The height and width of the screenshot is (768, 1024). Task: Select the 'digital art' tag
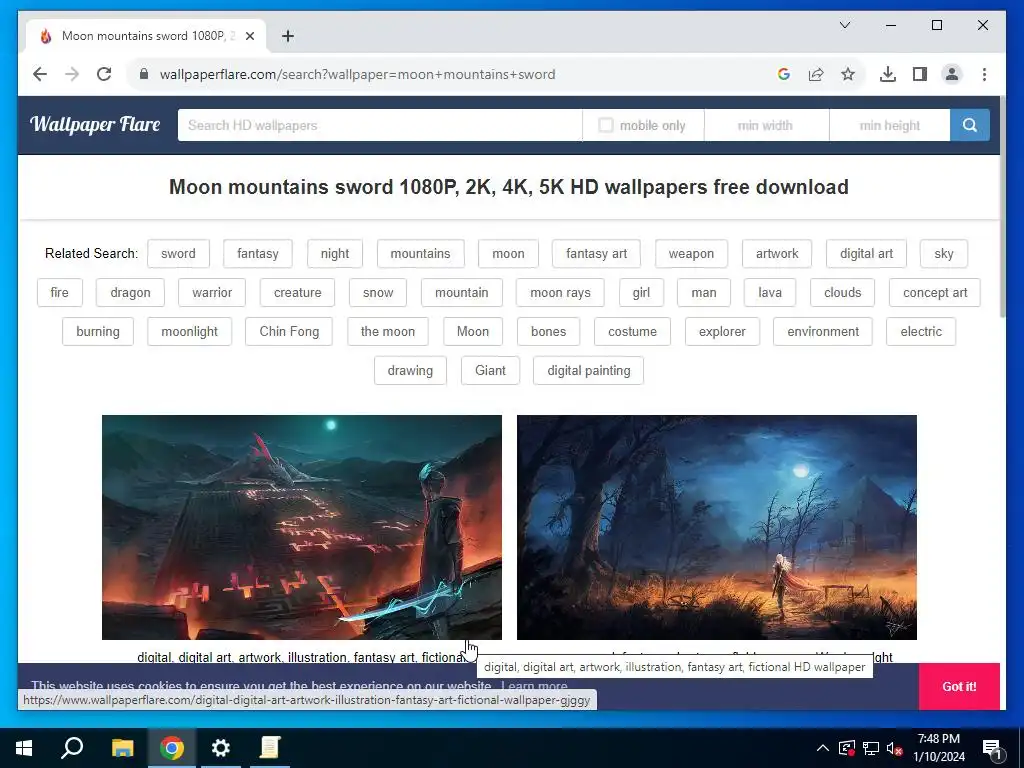click(866, 253)
